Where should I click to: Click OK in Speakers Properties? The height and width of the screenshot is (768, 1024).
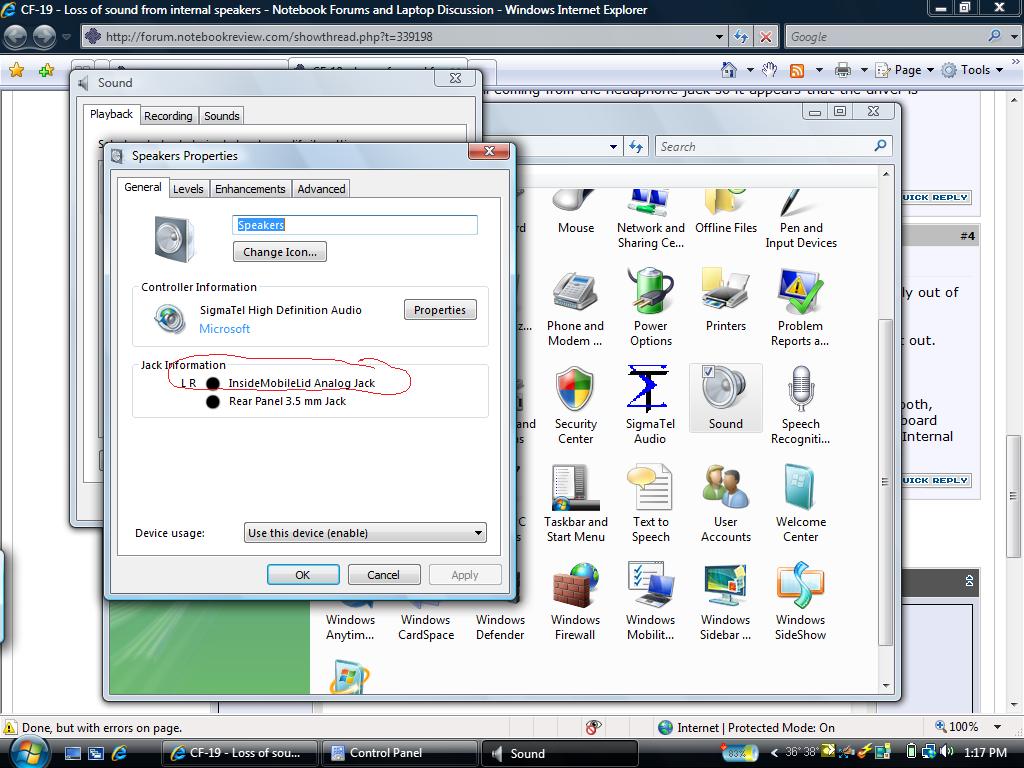click(x=303, y=575)
